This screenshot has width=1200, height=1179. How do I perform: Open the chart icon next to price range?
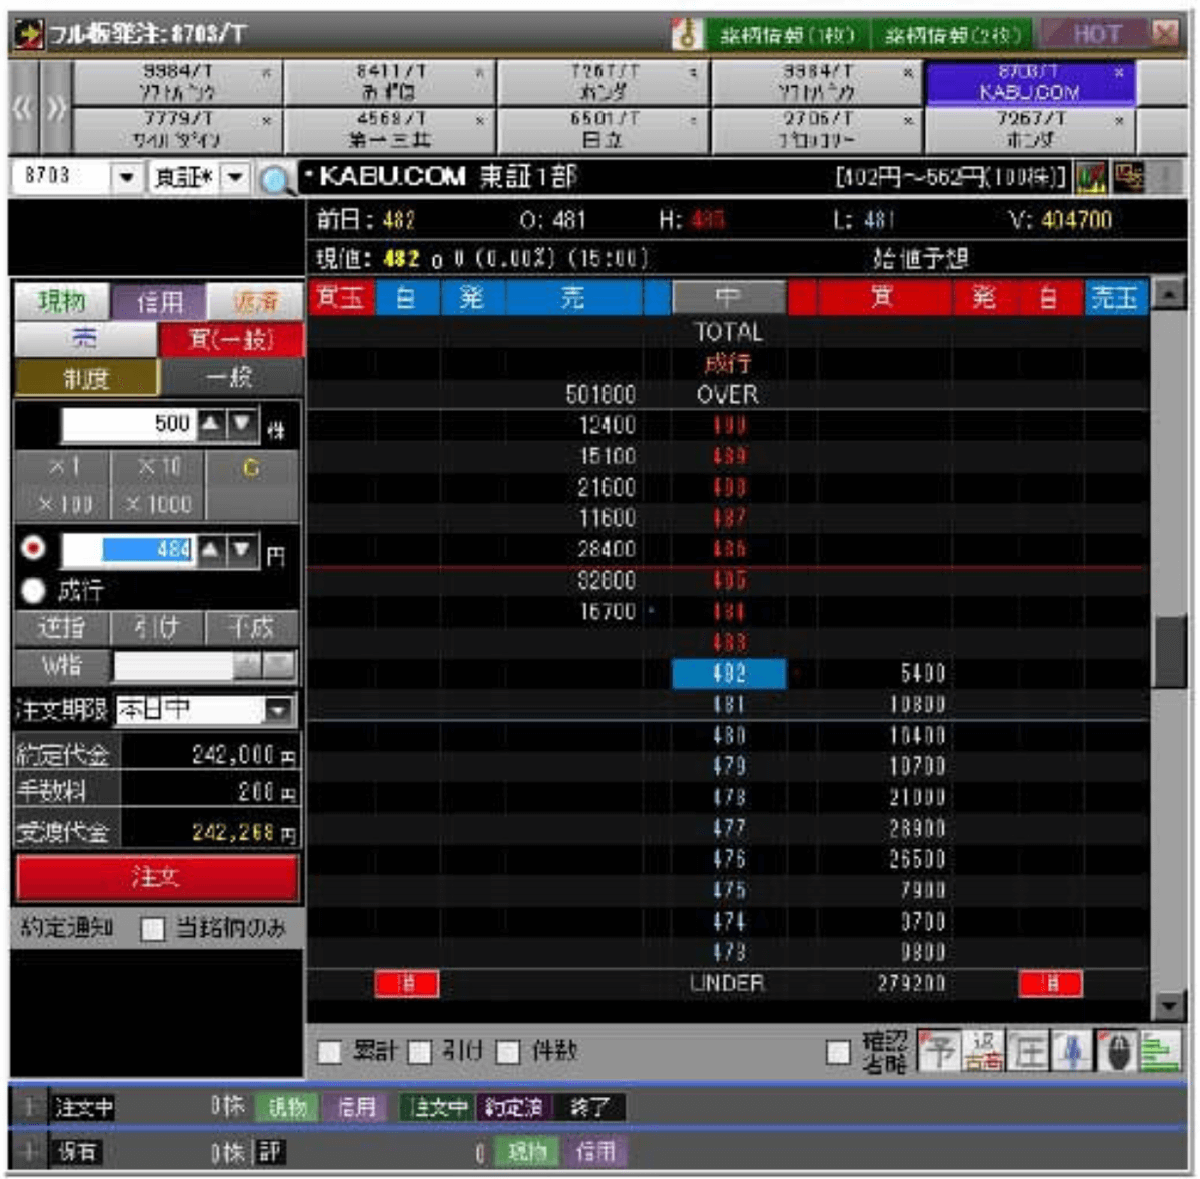point(1091,178)
